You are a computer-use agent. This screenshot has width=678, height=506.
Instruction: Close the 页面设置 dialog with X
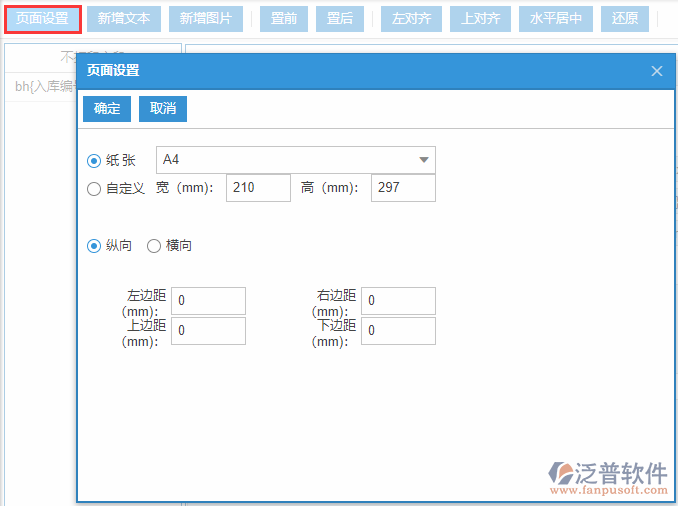(657, 71)
